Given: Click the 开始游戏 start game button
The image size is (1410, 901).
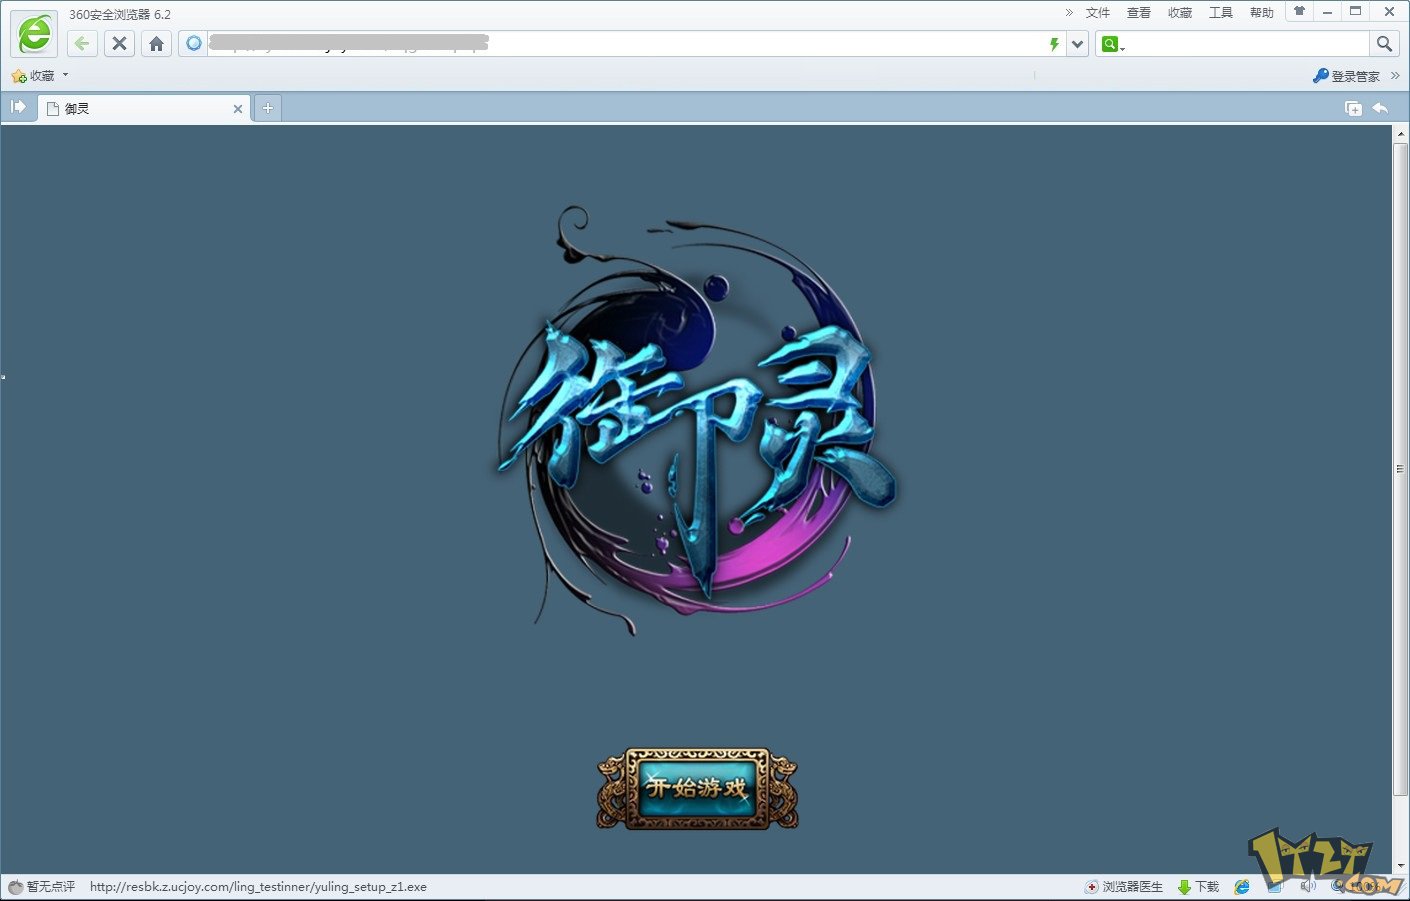Looking at the screenshot, I should click(697, 788).
